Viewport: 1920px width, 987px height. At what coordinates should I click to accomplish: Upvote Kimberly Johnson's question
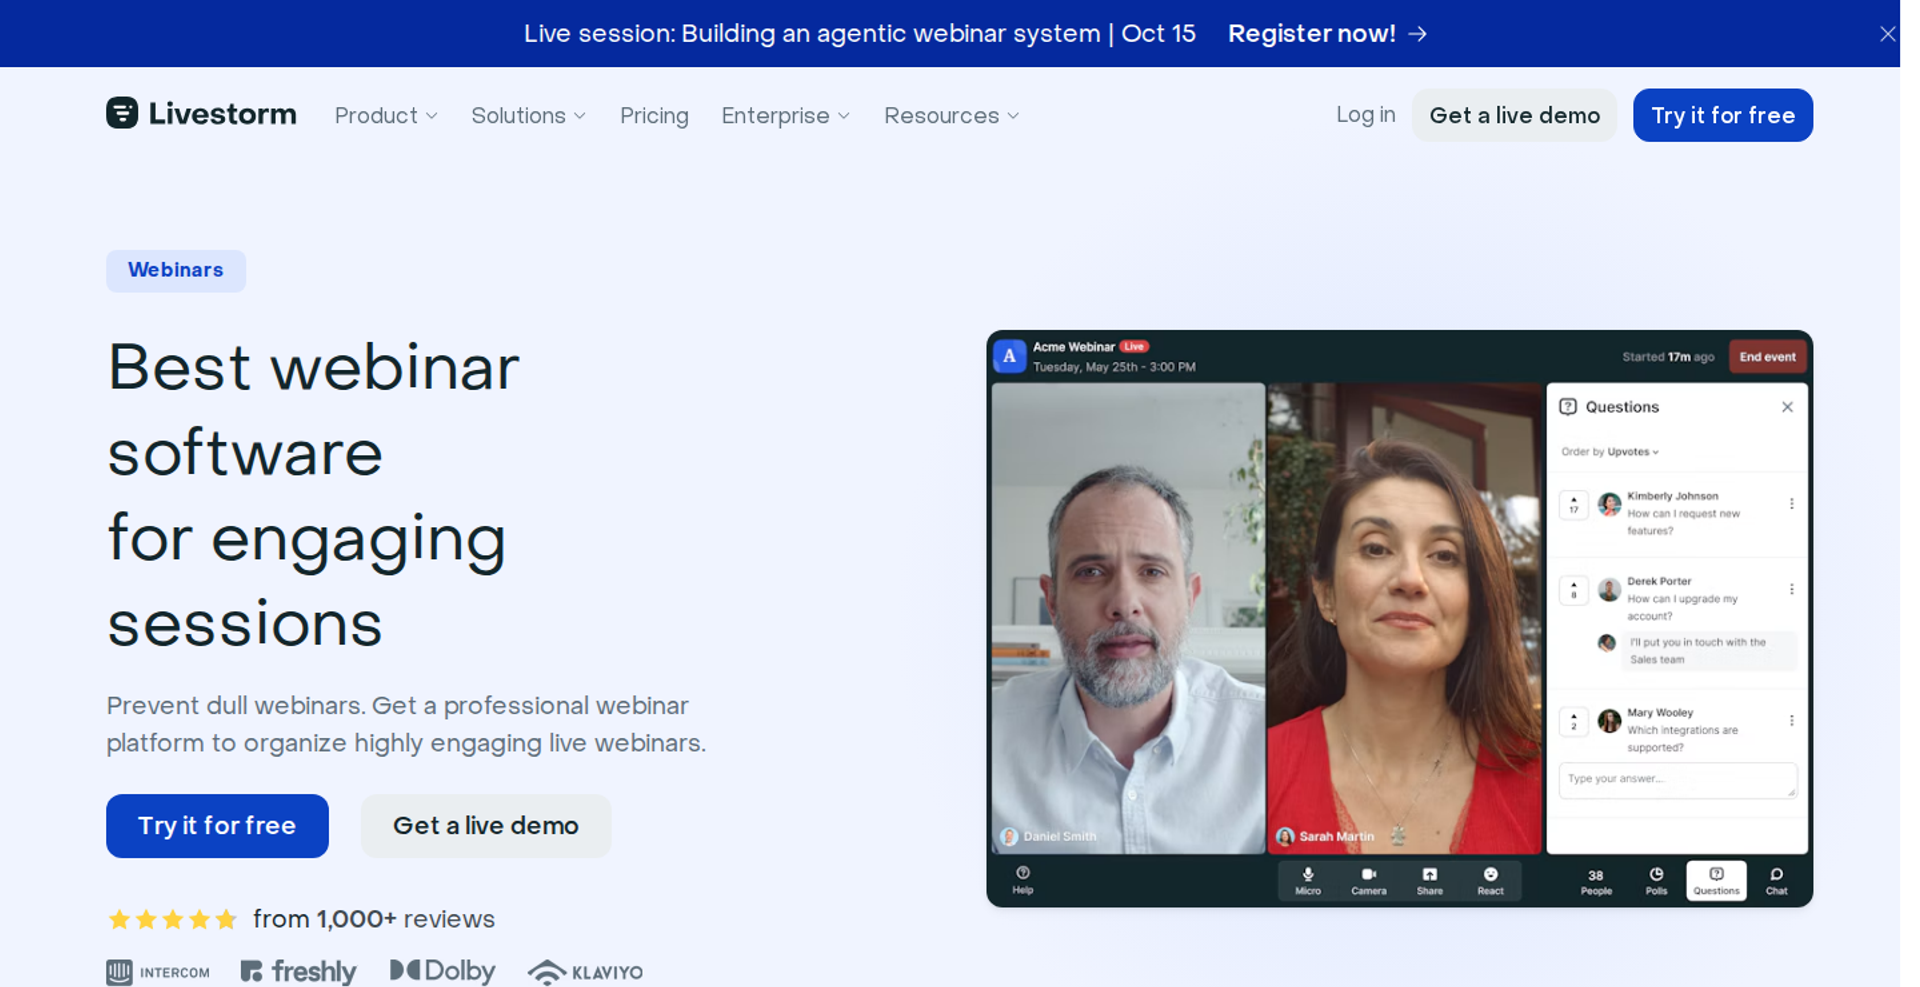click(x=1574, y=505)
